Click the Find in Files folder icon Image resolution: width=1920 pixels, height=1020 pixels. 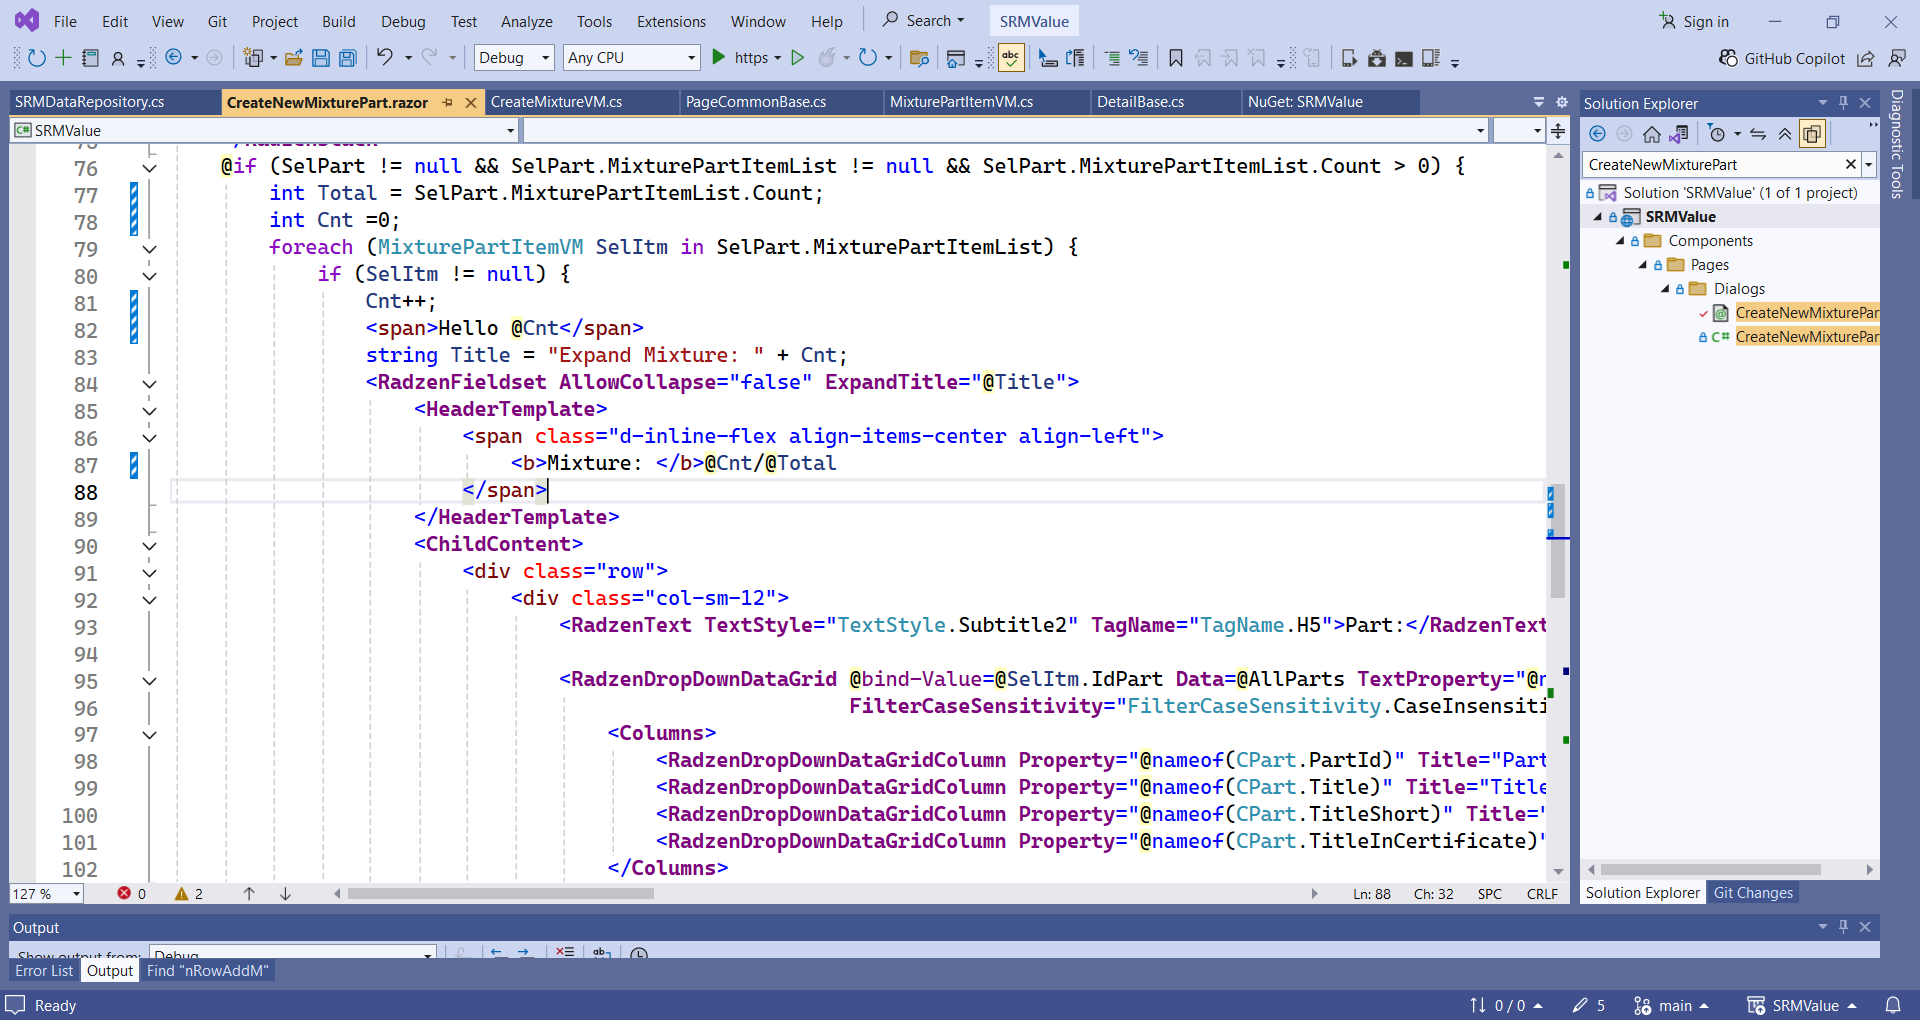(x=919, y=58)
